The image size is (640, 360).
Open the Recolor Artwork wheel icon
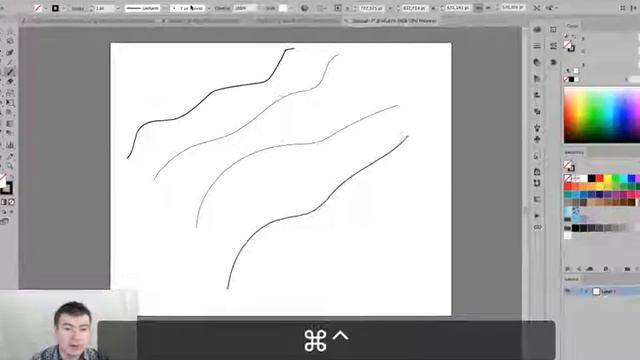click(x=304, y=8)
